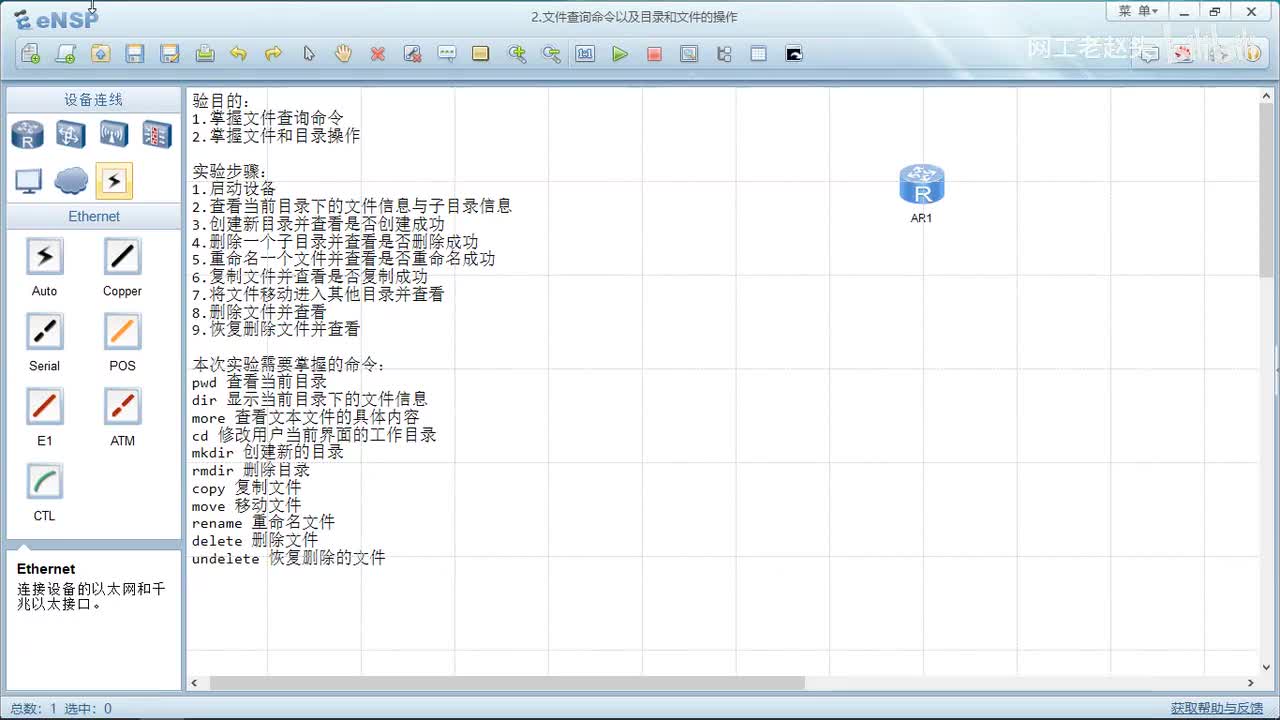Open the data capture tool

(x=689, y=54)
